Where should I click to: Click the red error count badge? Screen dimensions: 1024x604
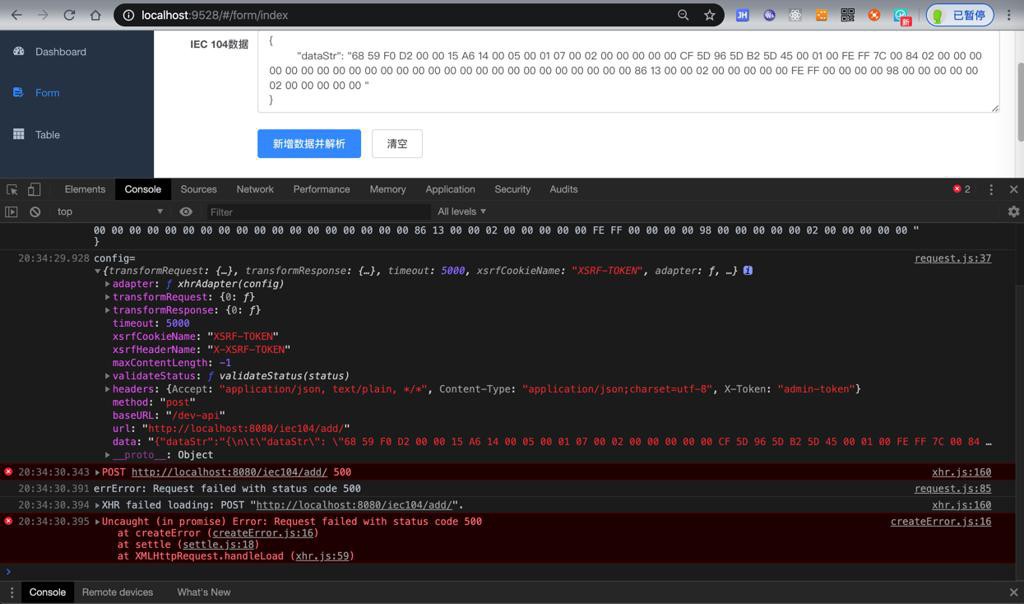point(961,189)
